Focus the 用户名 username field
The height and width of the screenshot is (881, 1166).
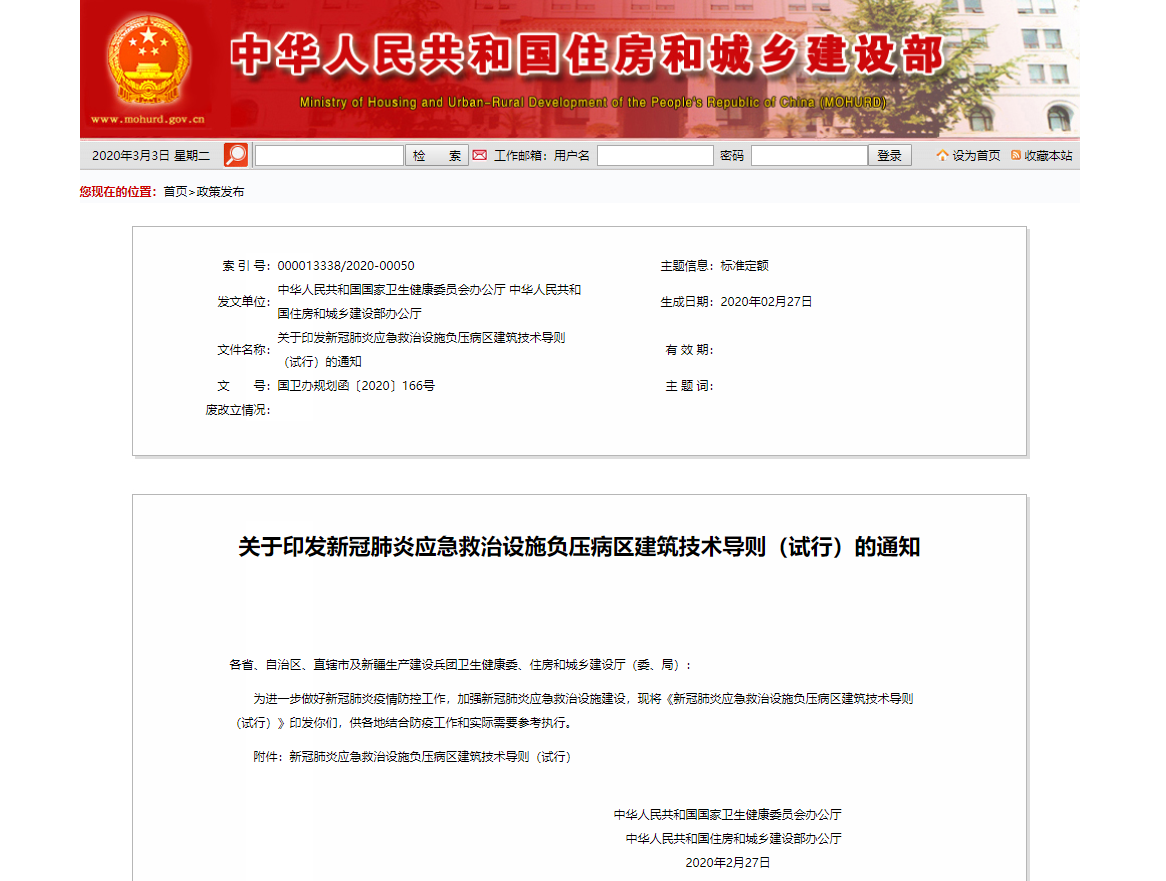click(655, 155)
